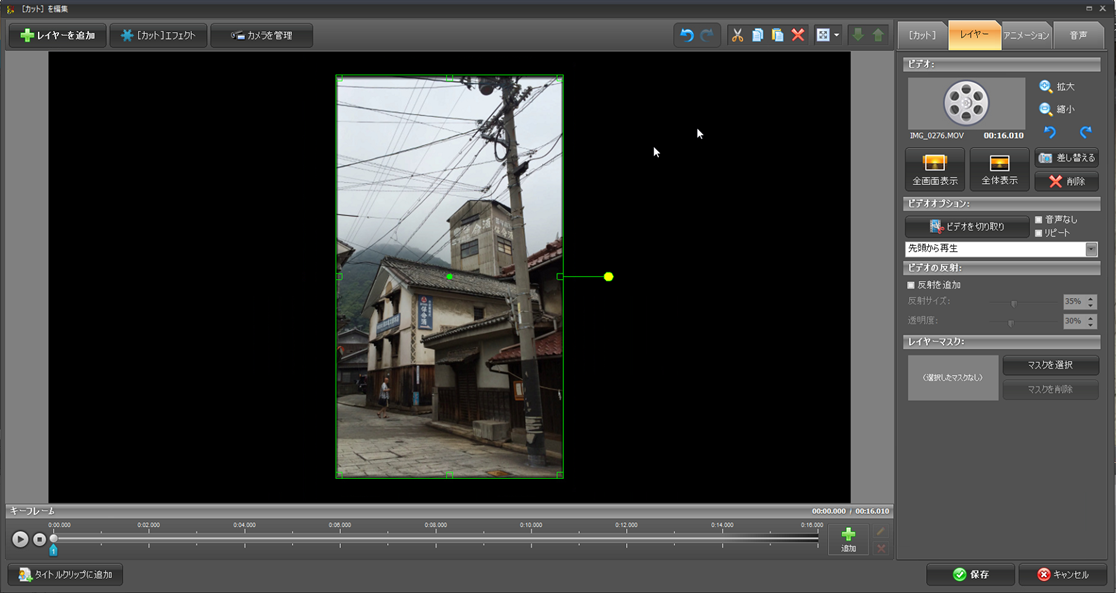Check the リピート repeat option
The width and height of the screenshot is (1116, 593).
point(1040,233)
